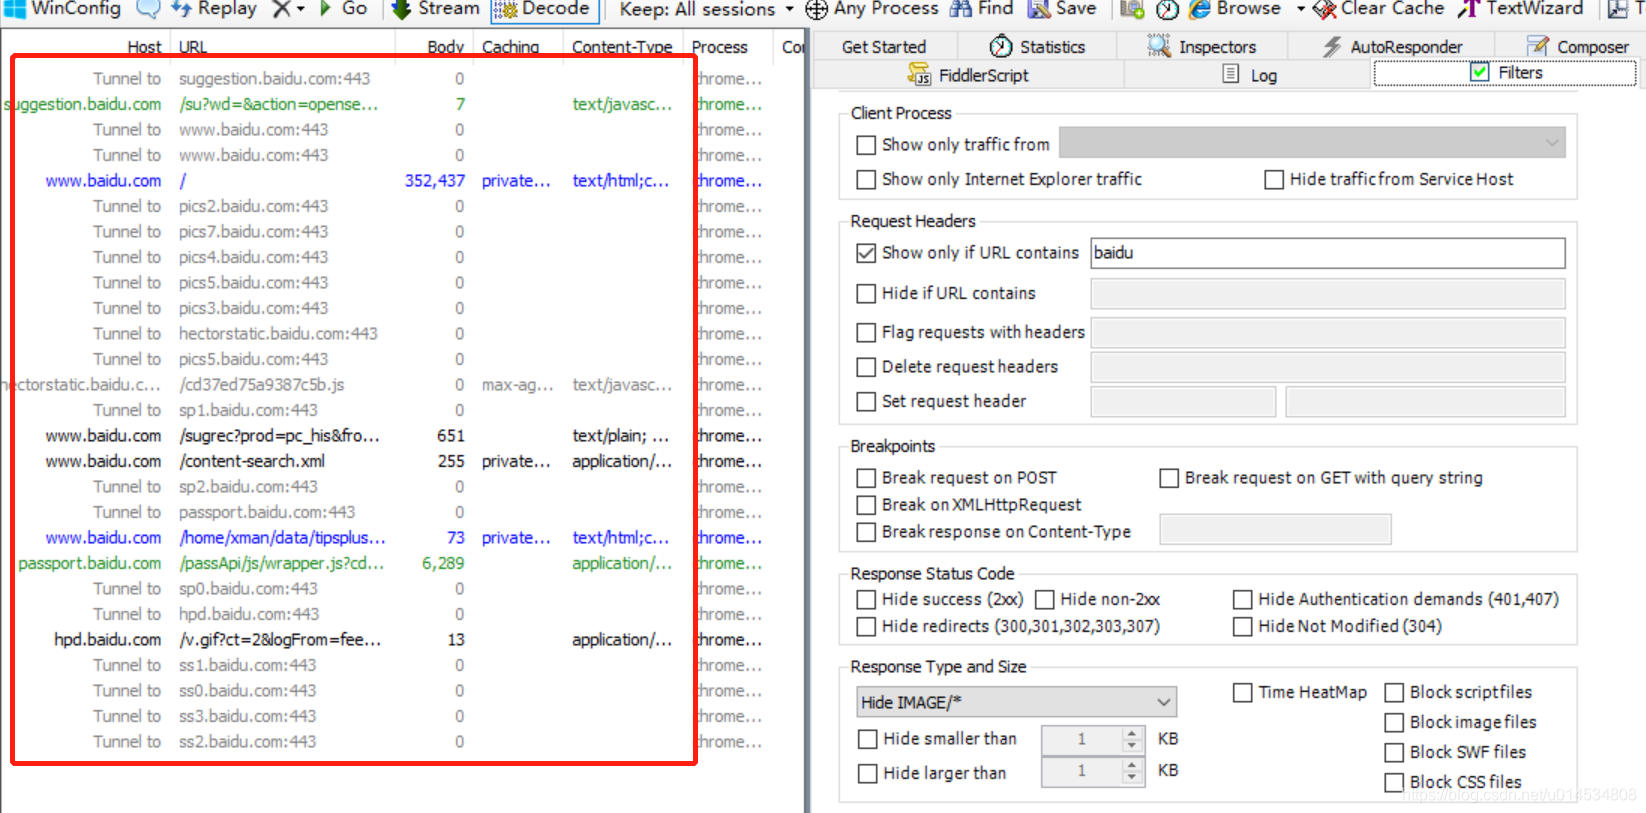
Task: Click the timer clock icon
Action: (1167, 10)
